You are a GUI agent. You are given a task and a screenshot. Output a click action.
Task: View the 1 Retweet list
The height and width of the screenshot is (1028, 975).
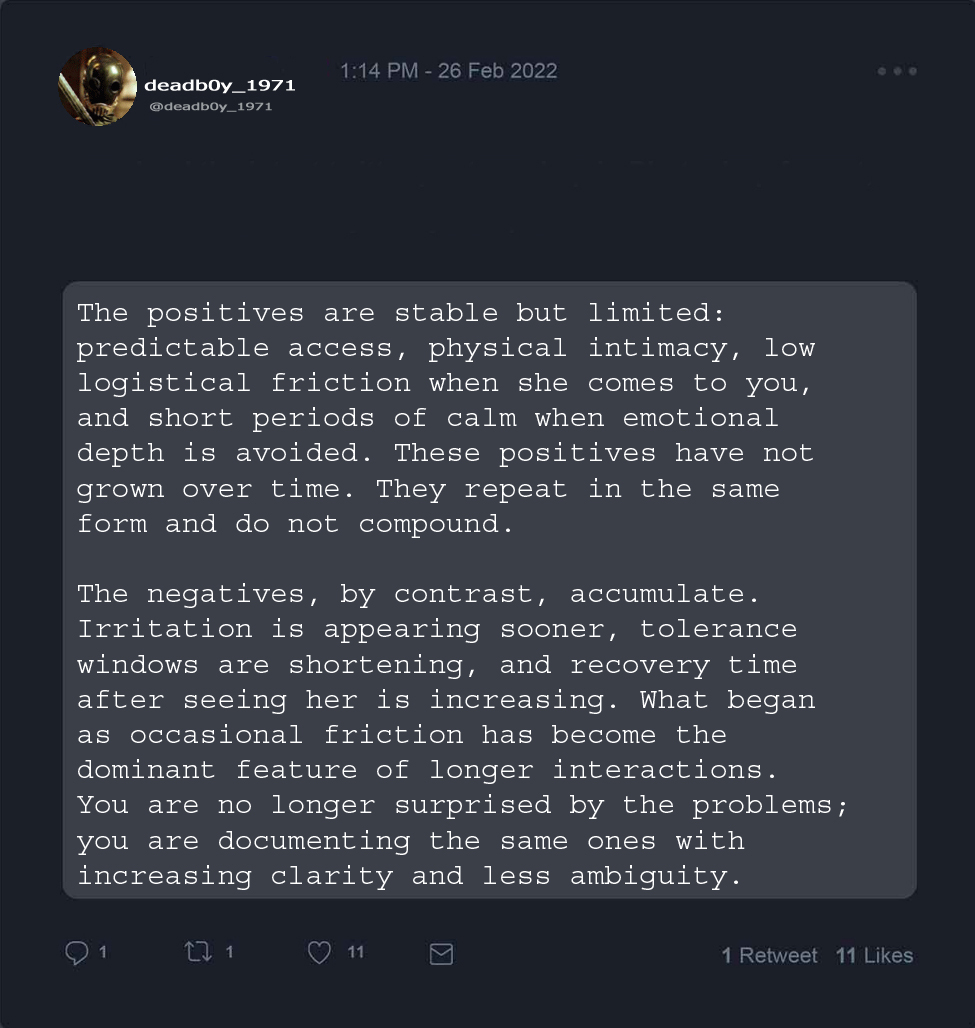point(769,956)
